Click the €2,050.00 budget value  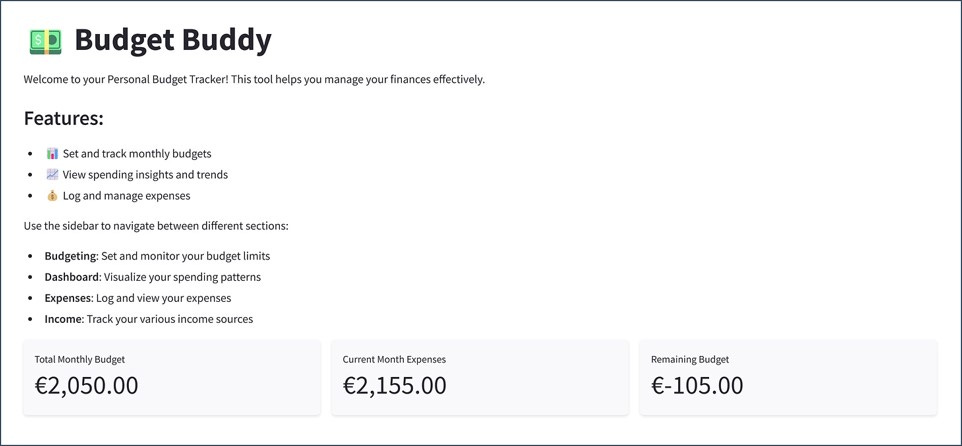click(87, 386)
